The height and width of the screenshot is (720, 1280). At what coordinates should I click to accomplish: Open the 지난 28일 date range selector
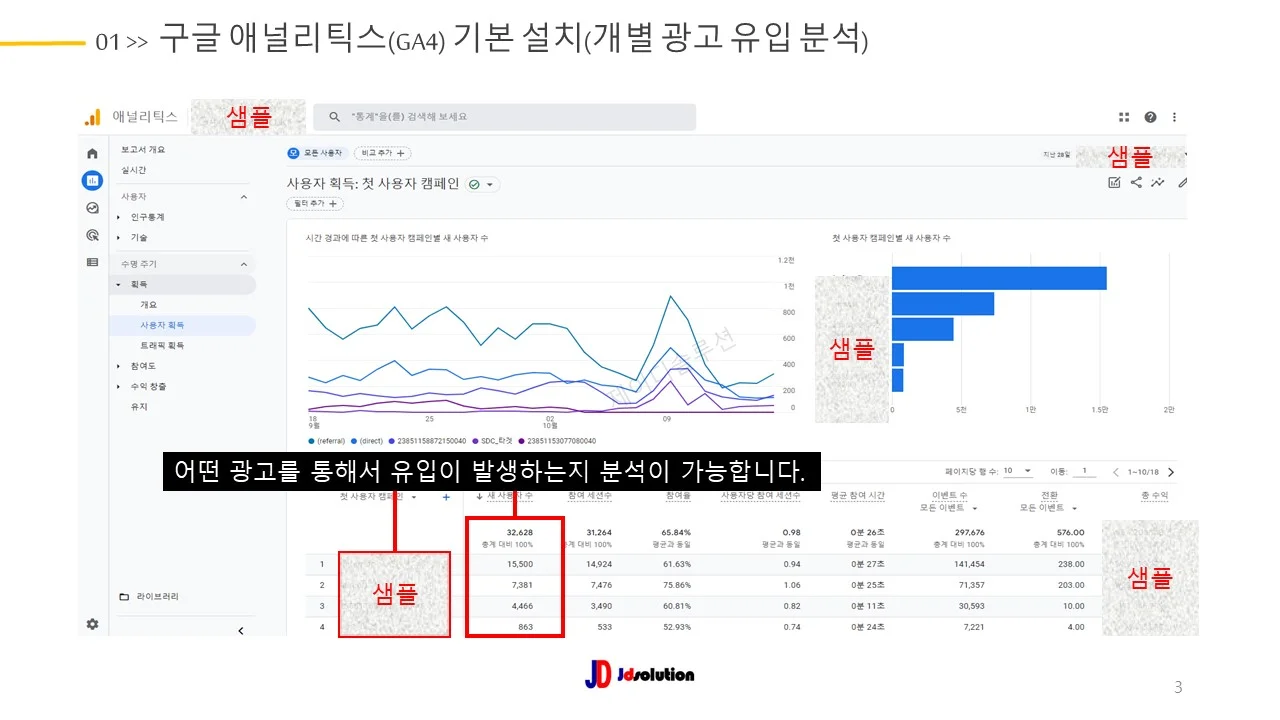1058,155
